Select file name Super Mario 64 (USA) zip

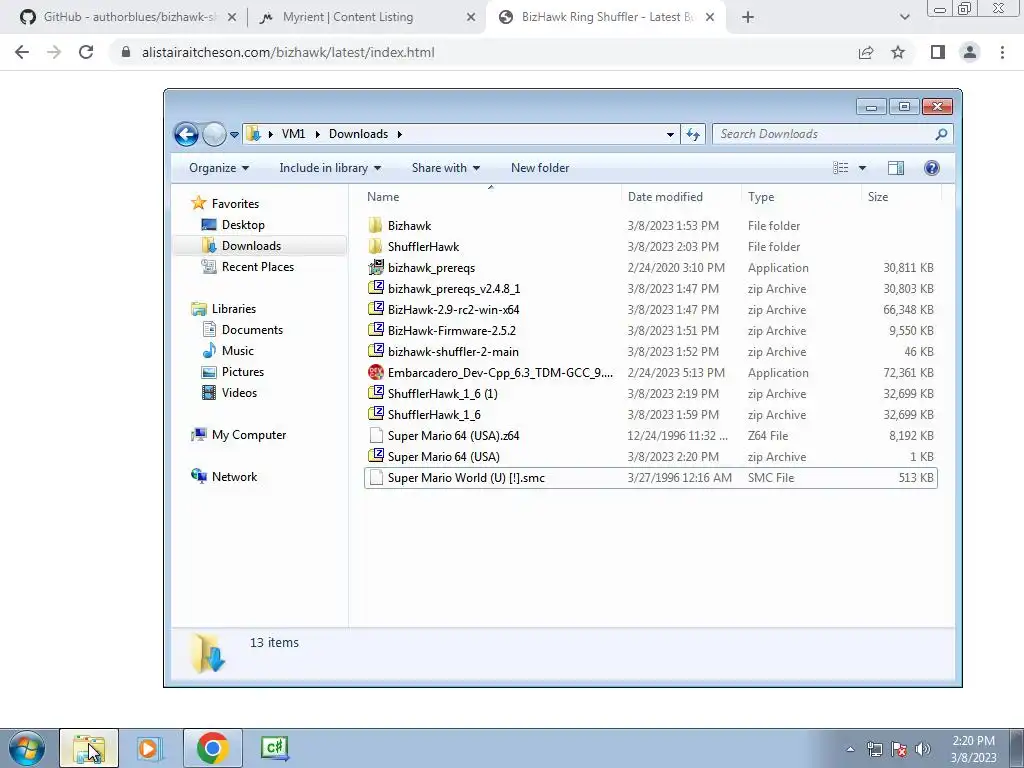[443, 456]
